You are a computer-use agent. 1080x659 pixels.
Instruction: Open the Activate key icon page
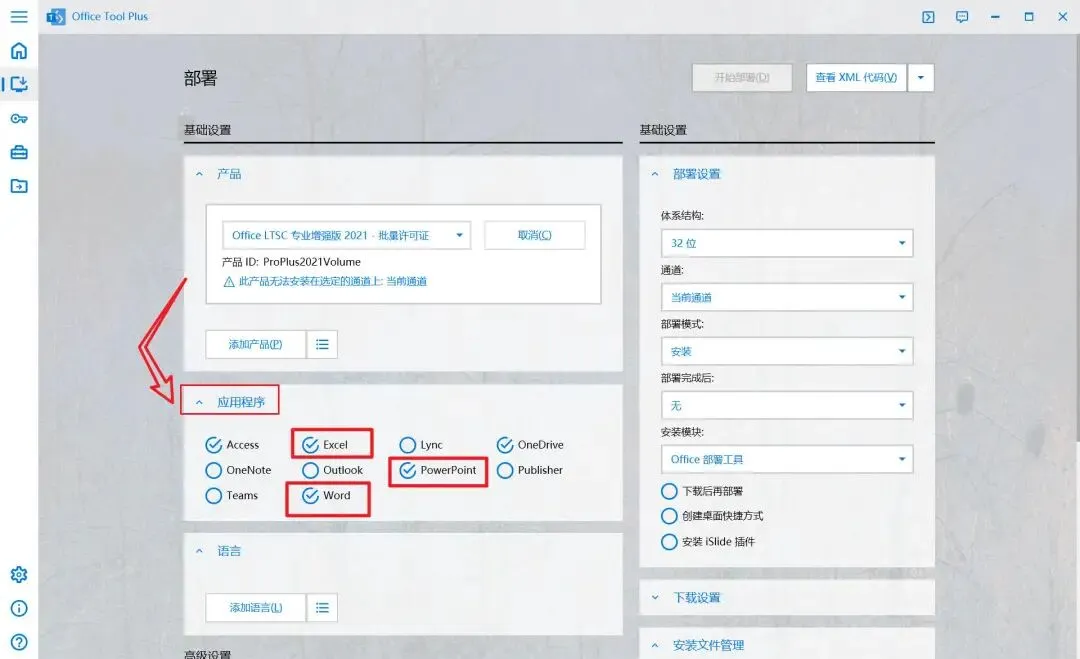[19, 118]
